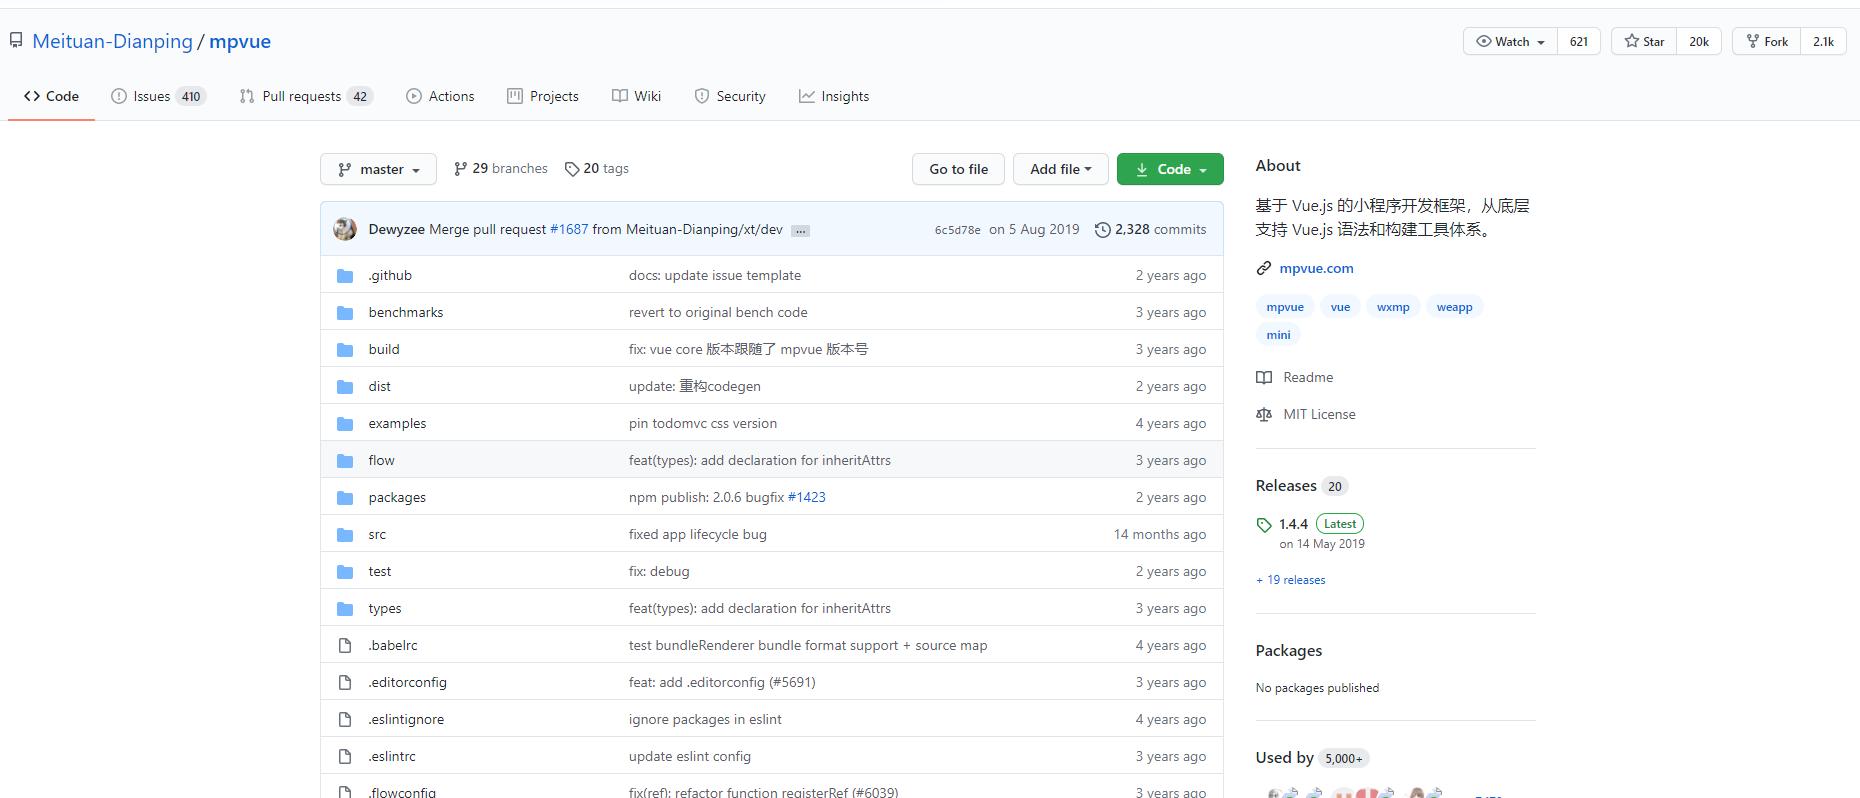
Task: Open the Watch notifications dropdown
Action: [1510, 41]
